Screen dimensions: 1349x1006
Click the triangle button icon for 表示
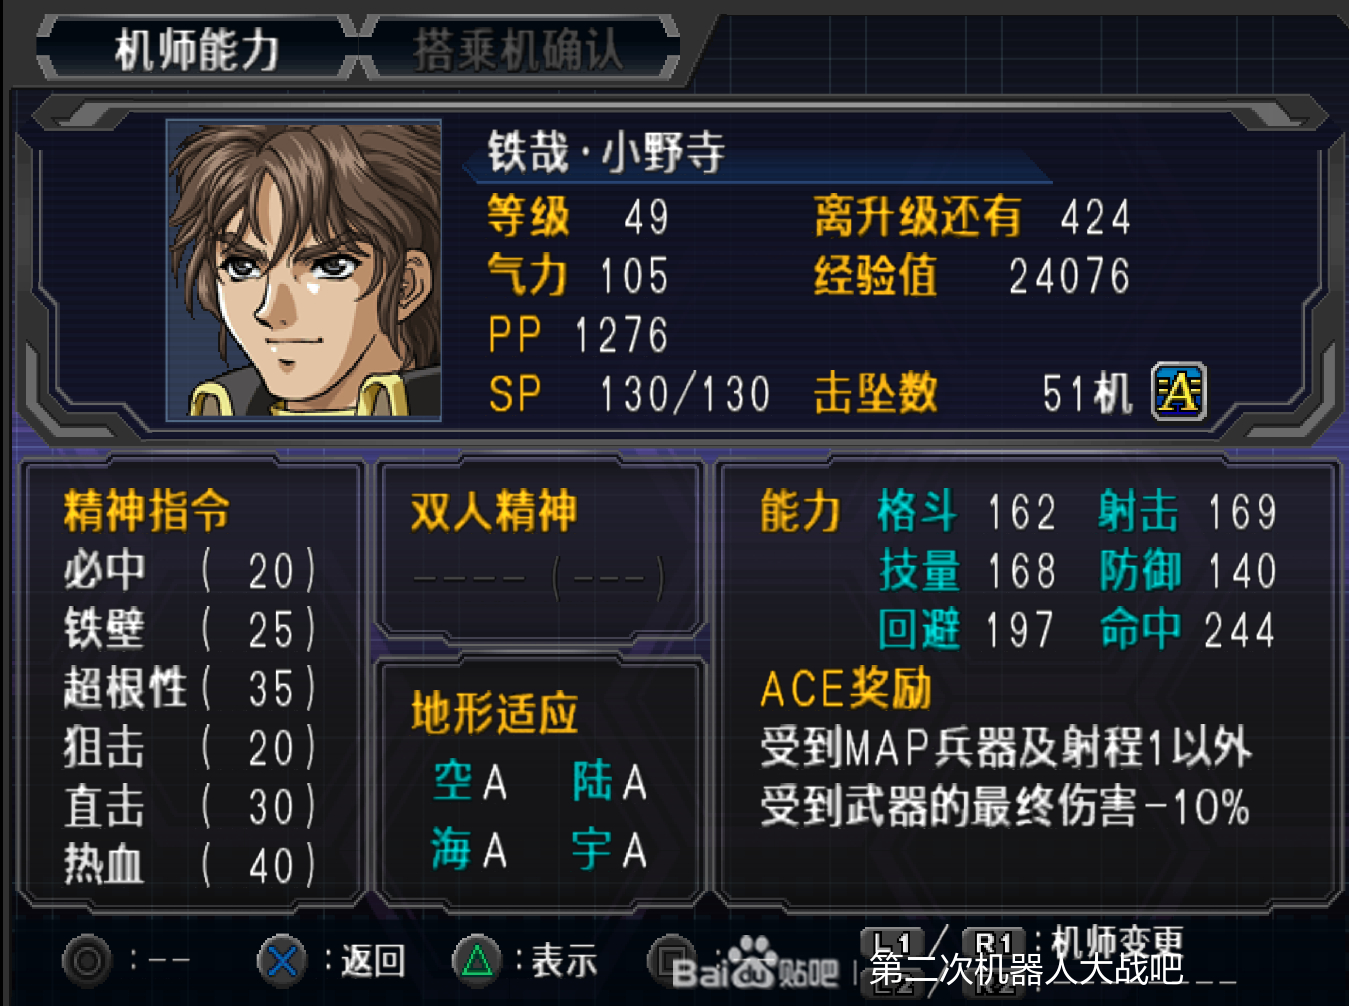[x=477, y=961]
